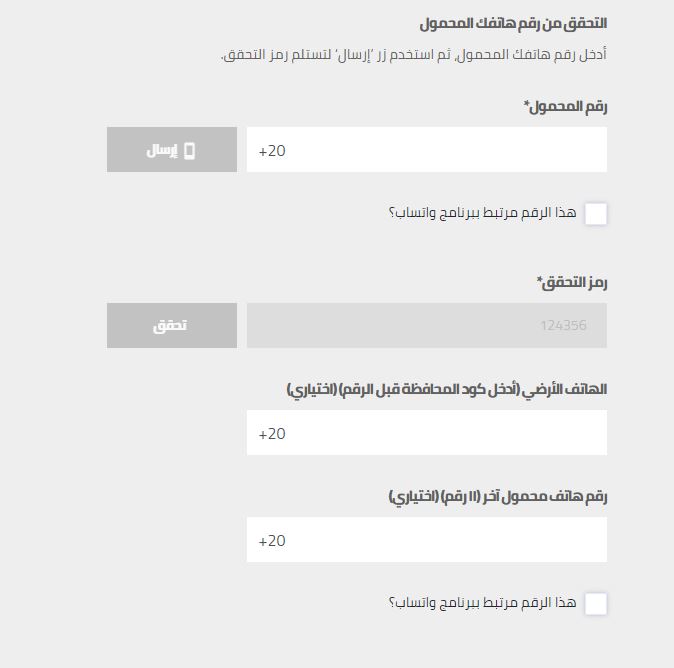The height and width of the screenshot is (668, 674).
Task: Click the +20 prefix in the other mobile field
Action: tap(272, 541)
